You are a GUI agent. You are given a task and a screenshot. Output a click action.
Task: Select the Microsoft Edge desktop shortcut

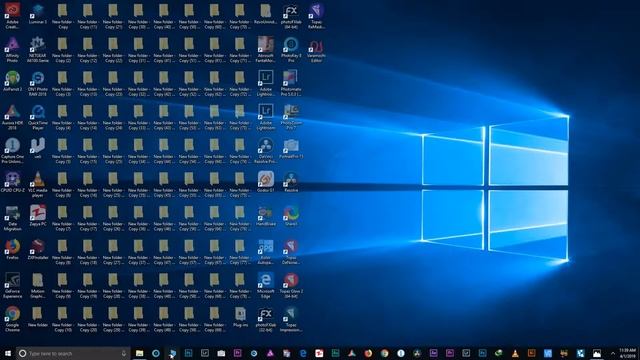tap(266, 286)
